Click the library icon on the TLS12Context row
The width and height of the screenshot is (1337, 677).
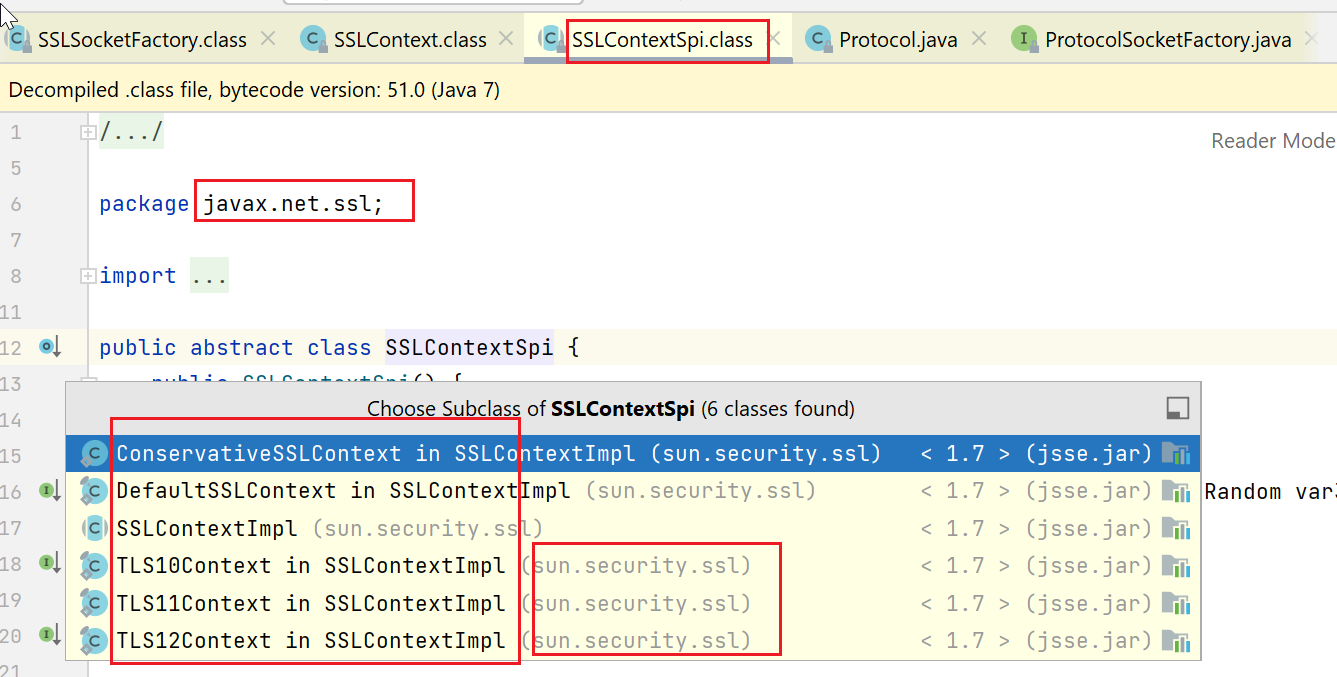click(x=1175, y=641)
